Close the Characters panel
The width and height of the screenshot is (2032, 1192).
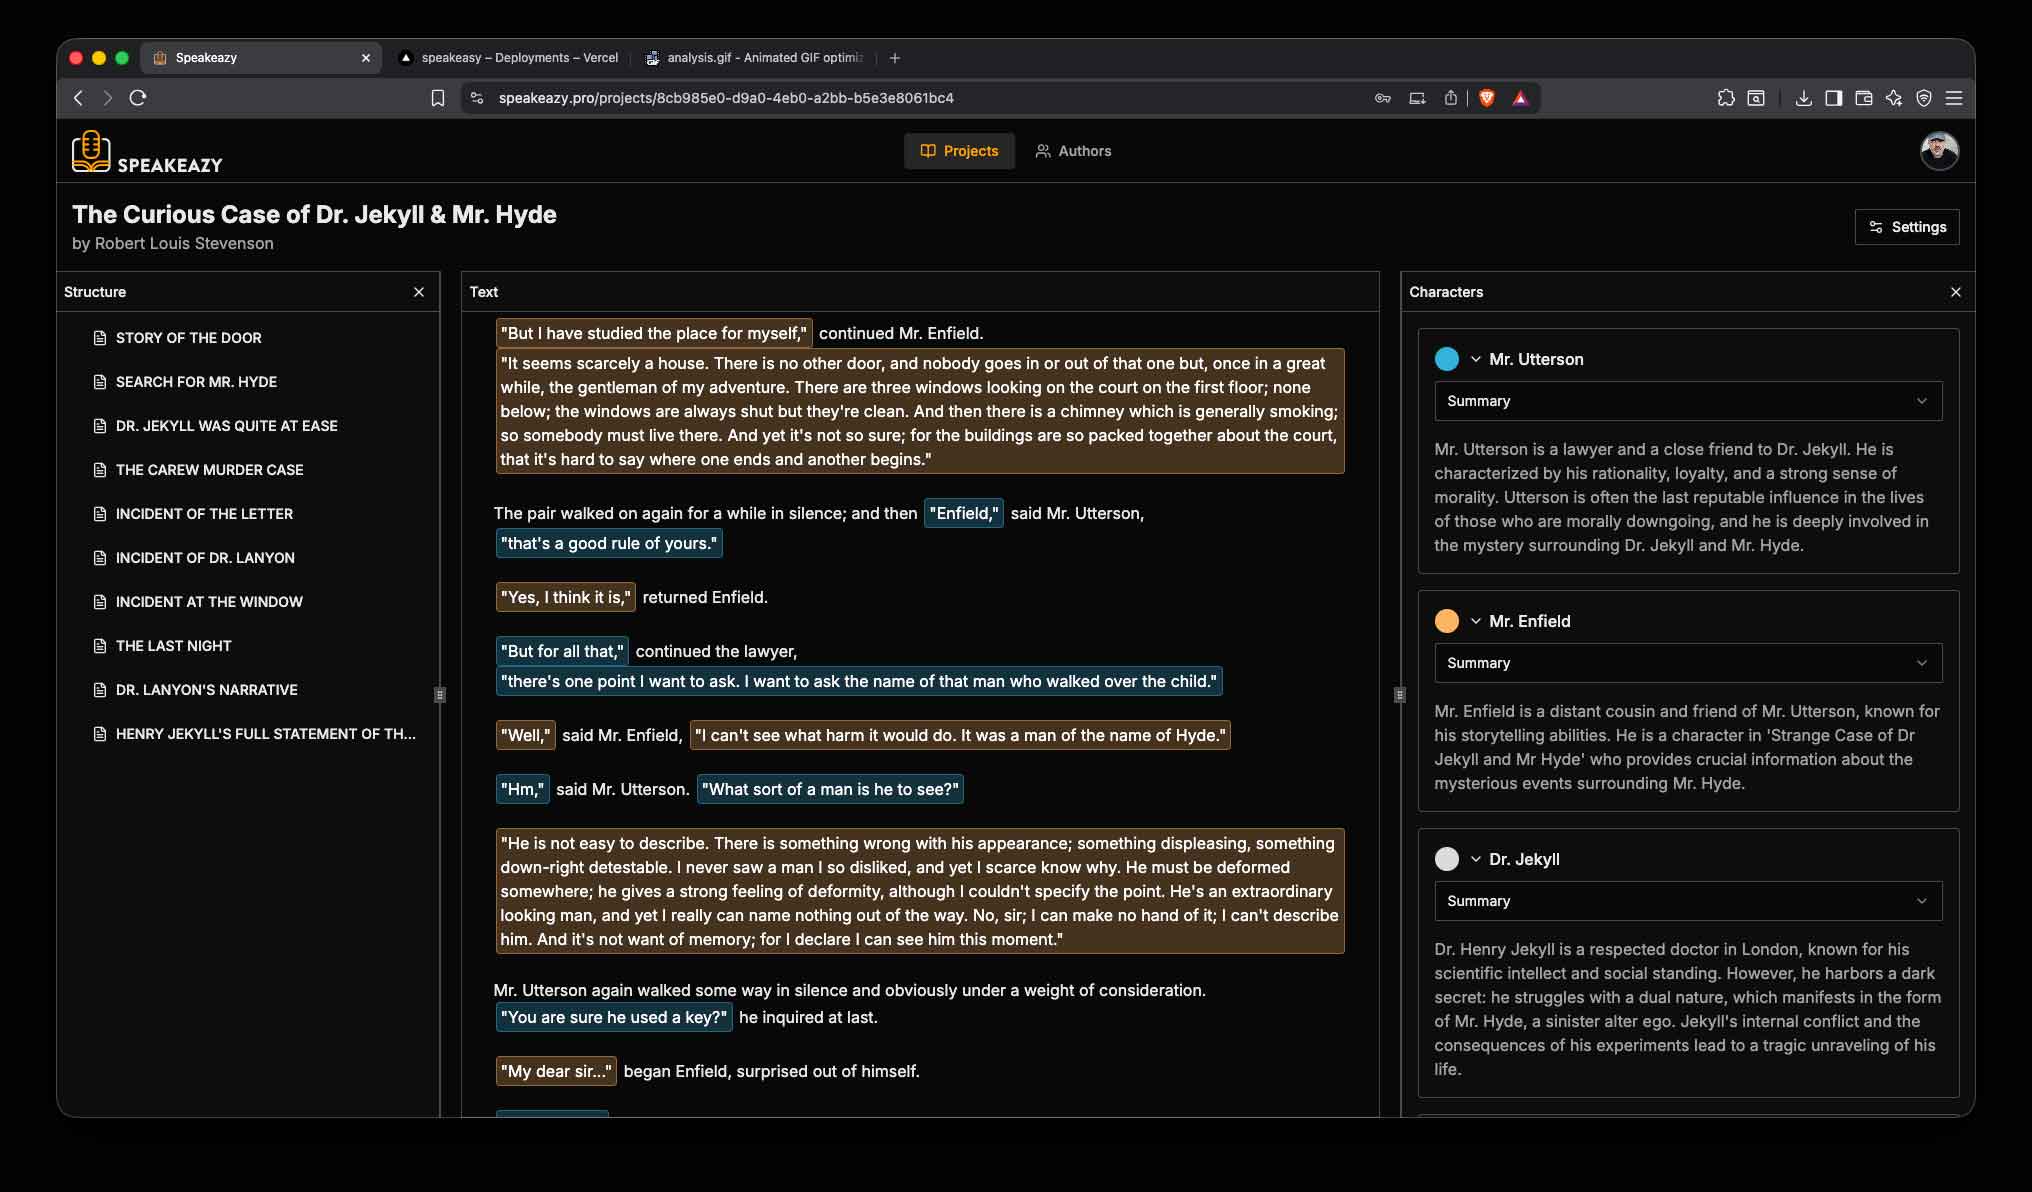click(1955, 292)
